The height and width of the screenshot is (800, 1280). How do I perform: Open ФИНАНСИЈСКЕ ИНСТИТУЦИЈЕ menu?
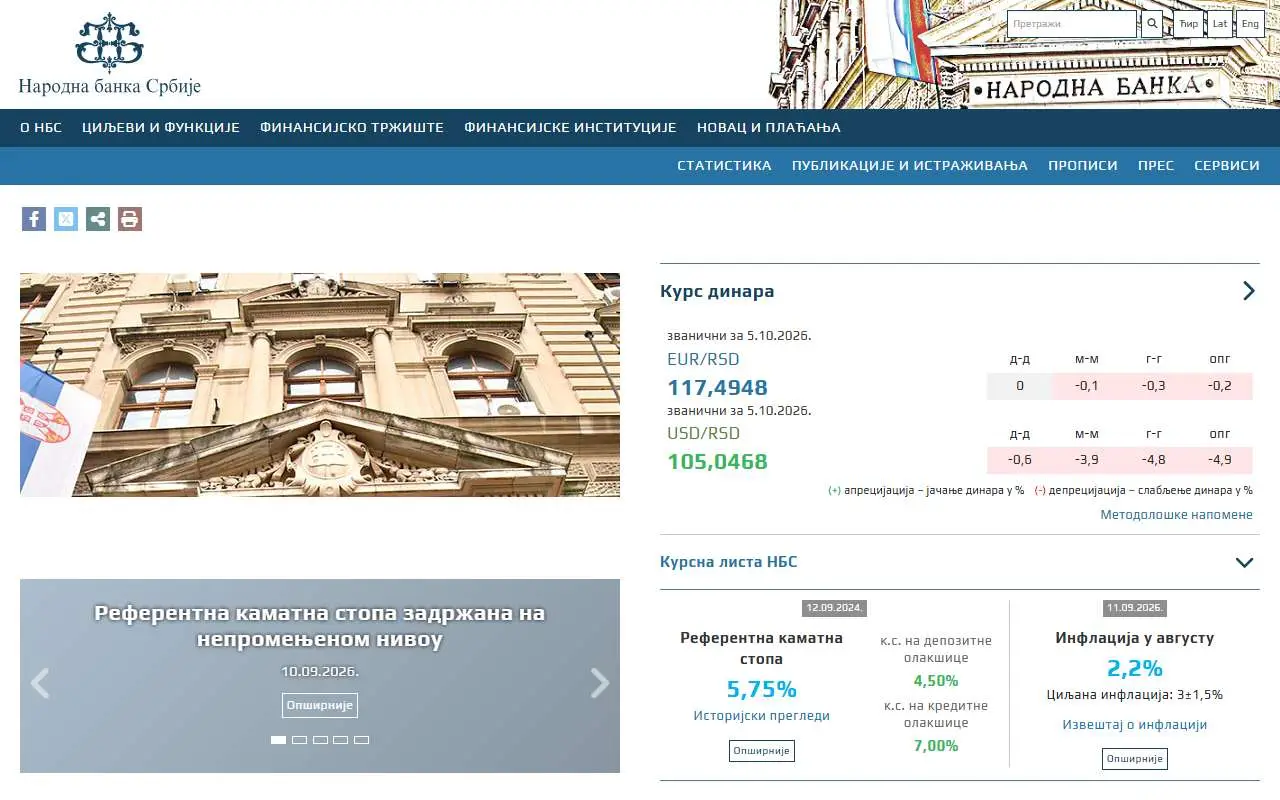[570, 128]
